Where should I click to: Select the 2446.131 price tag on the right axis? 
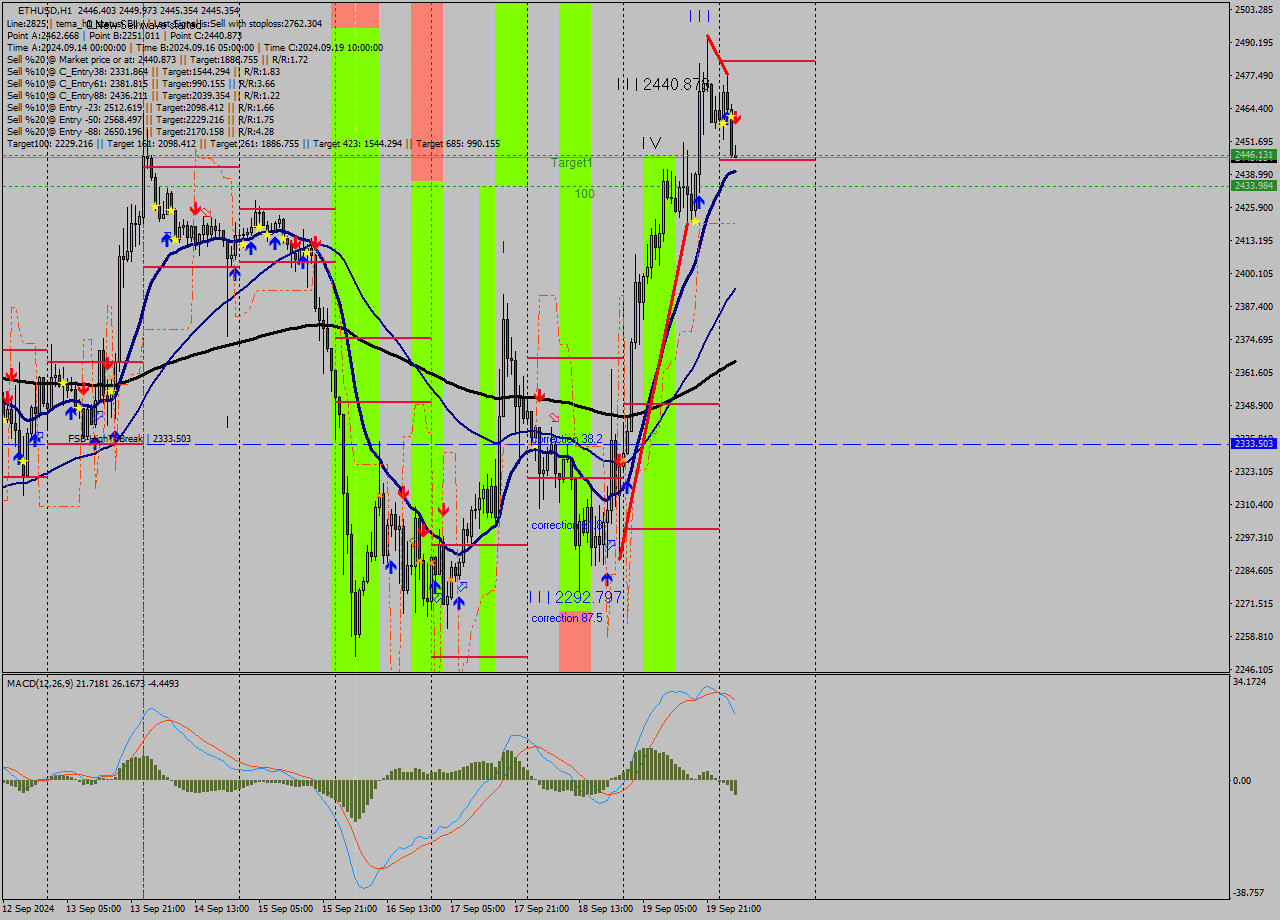[x=1254, y=157]
